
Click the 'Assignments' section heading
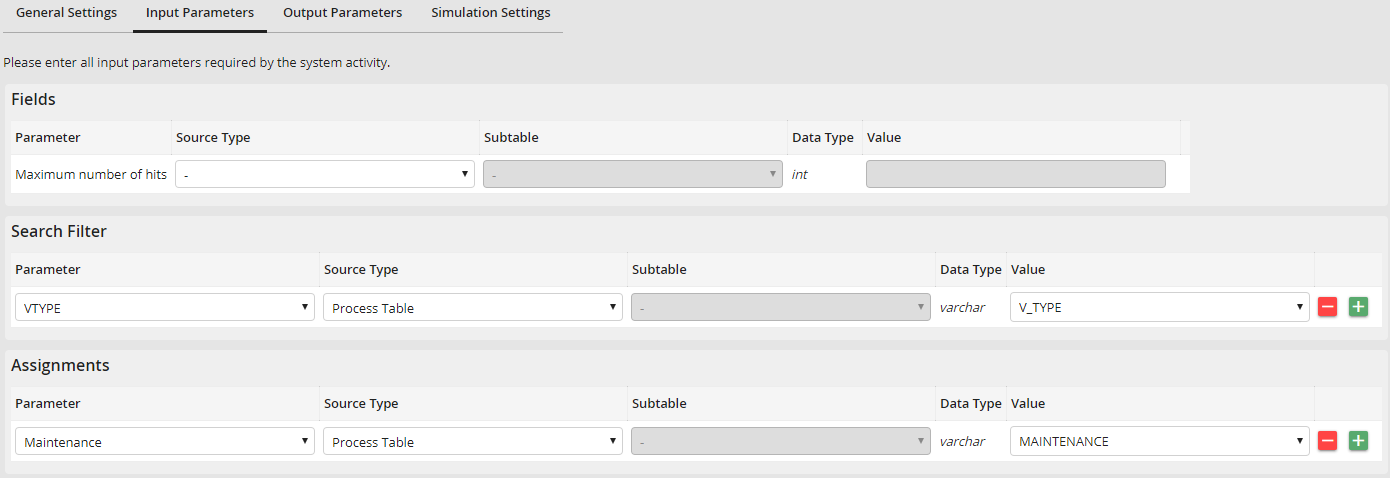[x=60, y=365]
